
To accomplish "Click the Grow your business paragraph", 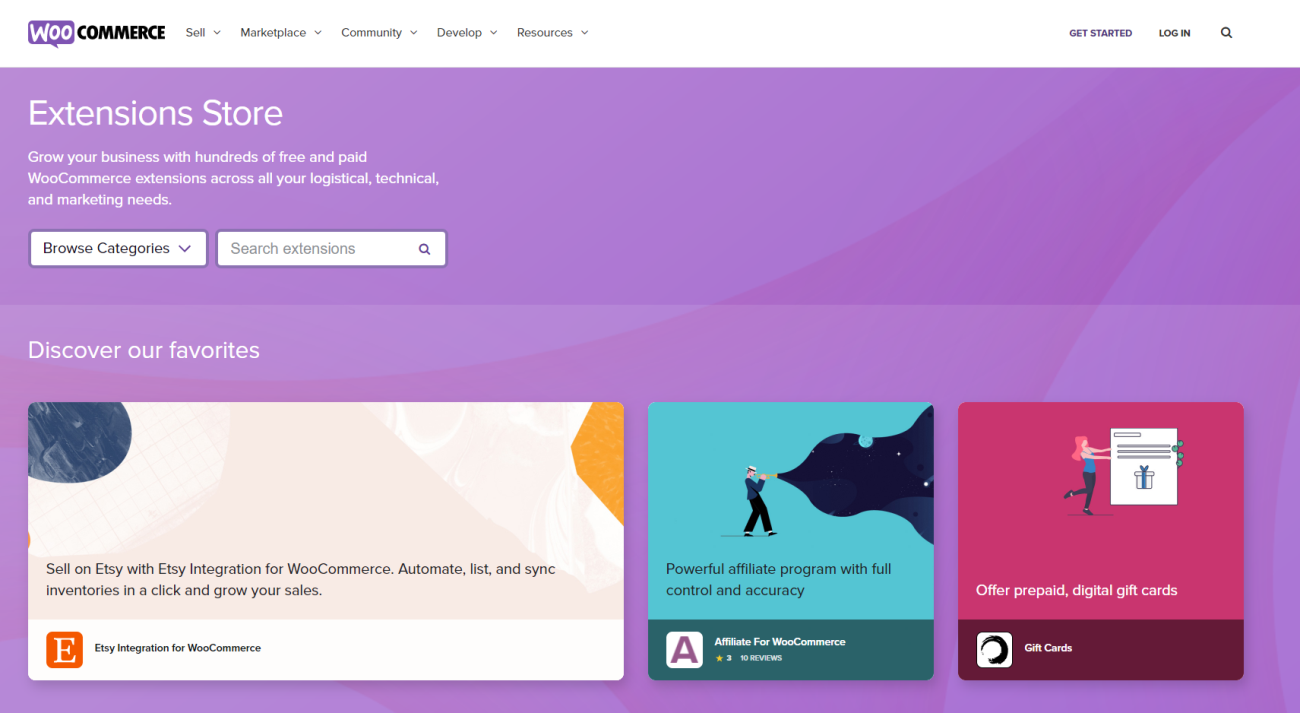I will [233, 178].
